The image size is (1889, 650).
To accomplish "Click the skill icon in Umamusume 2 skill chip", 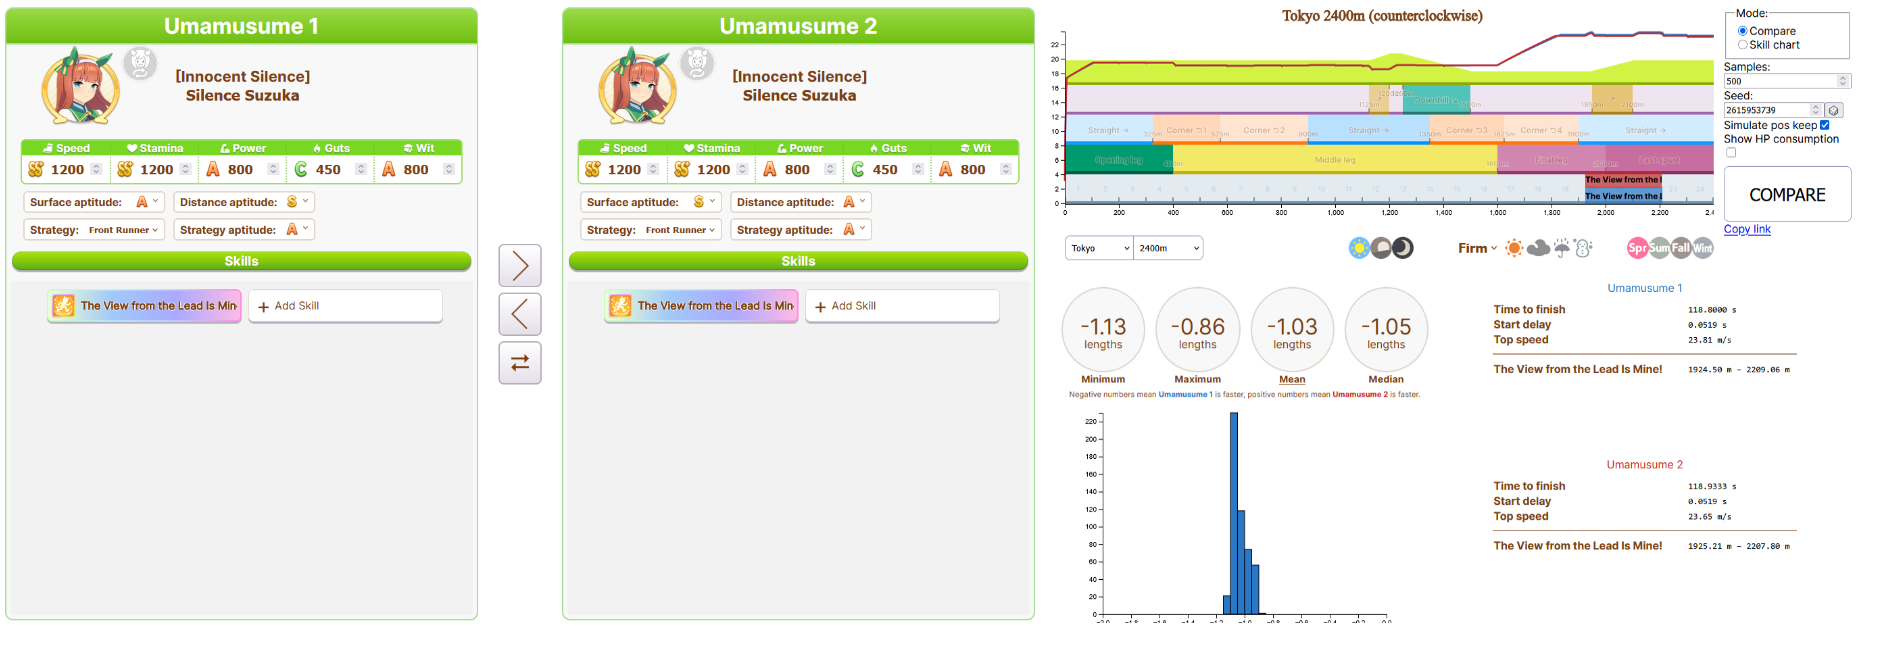I will [620, 306].
